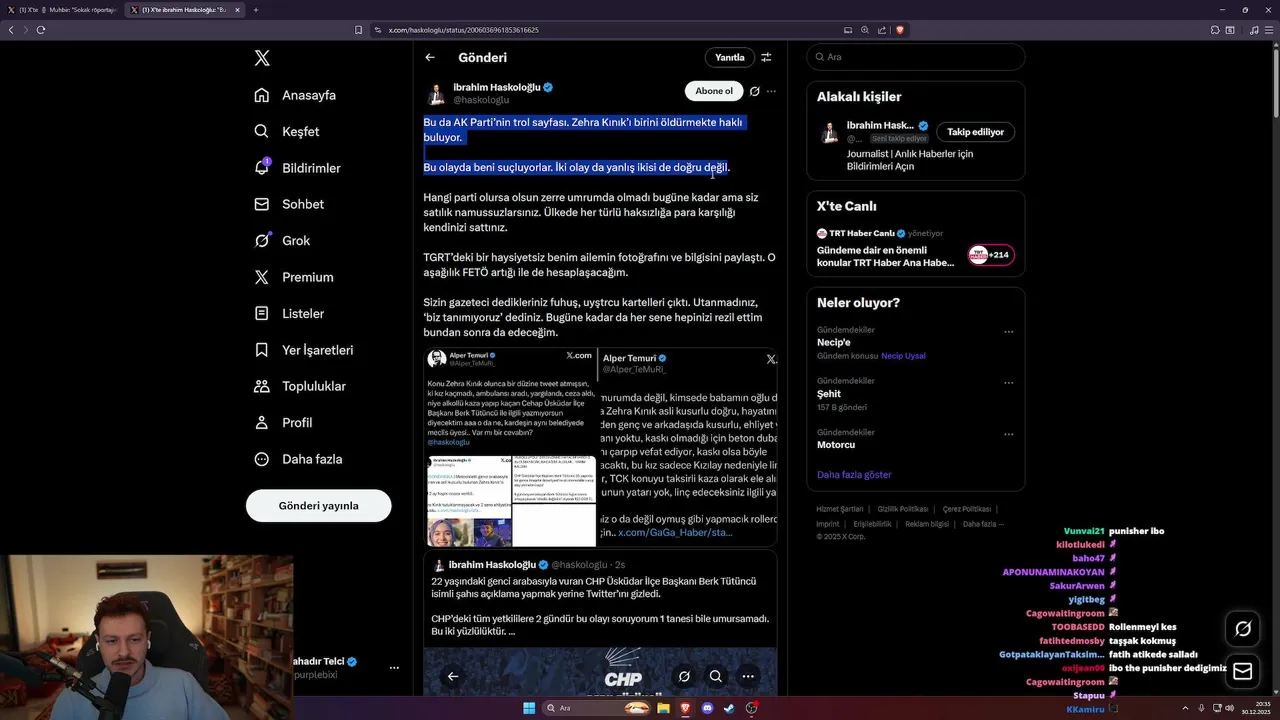Open İbrahim Haskoloğlu post author name

(496, 87)
